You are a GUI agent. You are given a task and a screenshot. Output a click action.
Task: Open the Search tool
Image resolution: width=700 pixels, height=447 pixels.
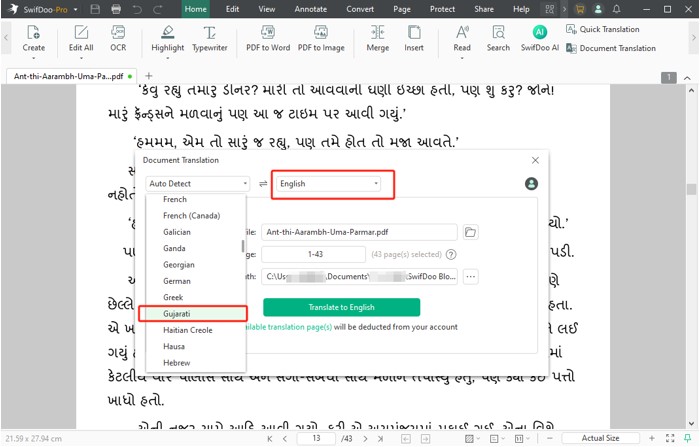[498, 39]
